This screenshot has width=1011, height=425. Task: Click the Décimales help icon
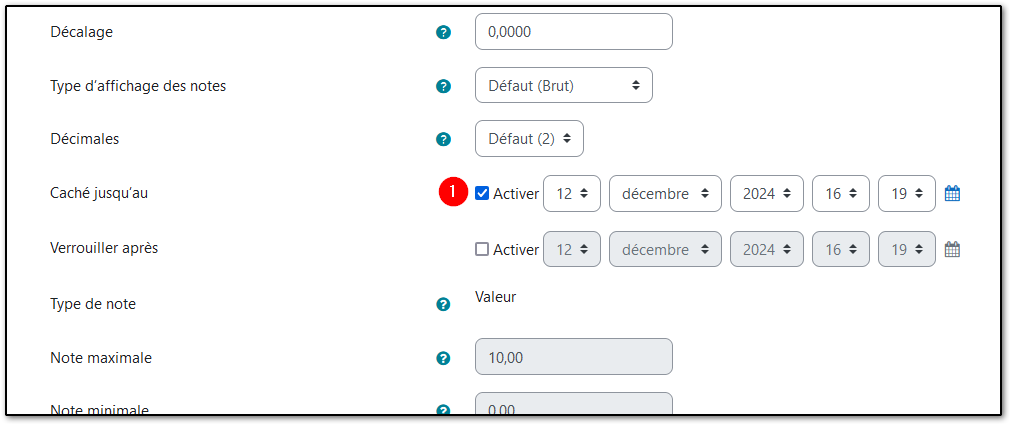click(x=444, y=140)
